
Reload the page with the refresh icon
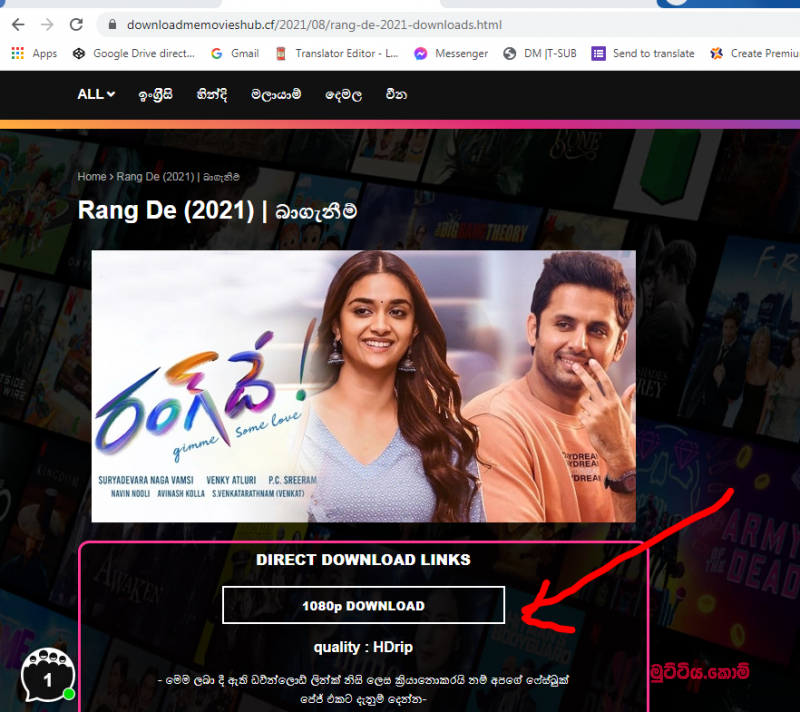(x=77, y=24)
